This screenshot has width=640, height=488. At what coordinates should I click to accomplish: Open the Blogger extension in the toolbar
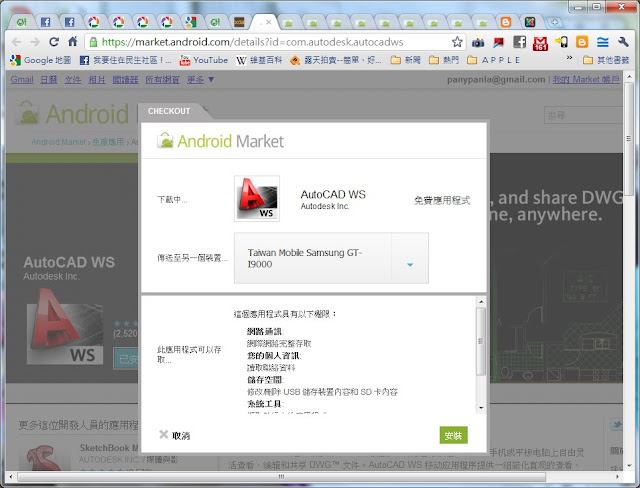coord(582,42)
